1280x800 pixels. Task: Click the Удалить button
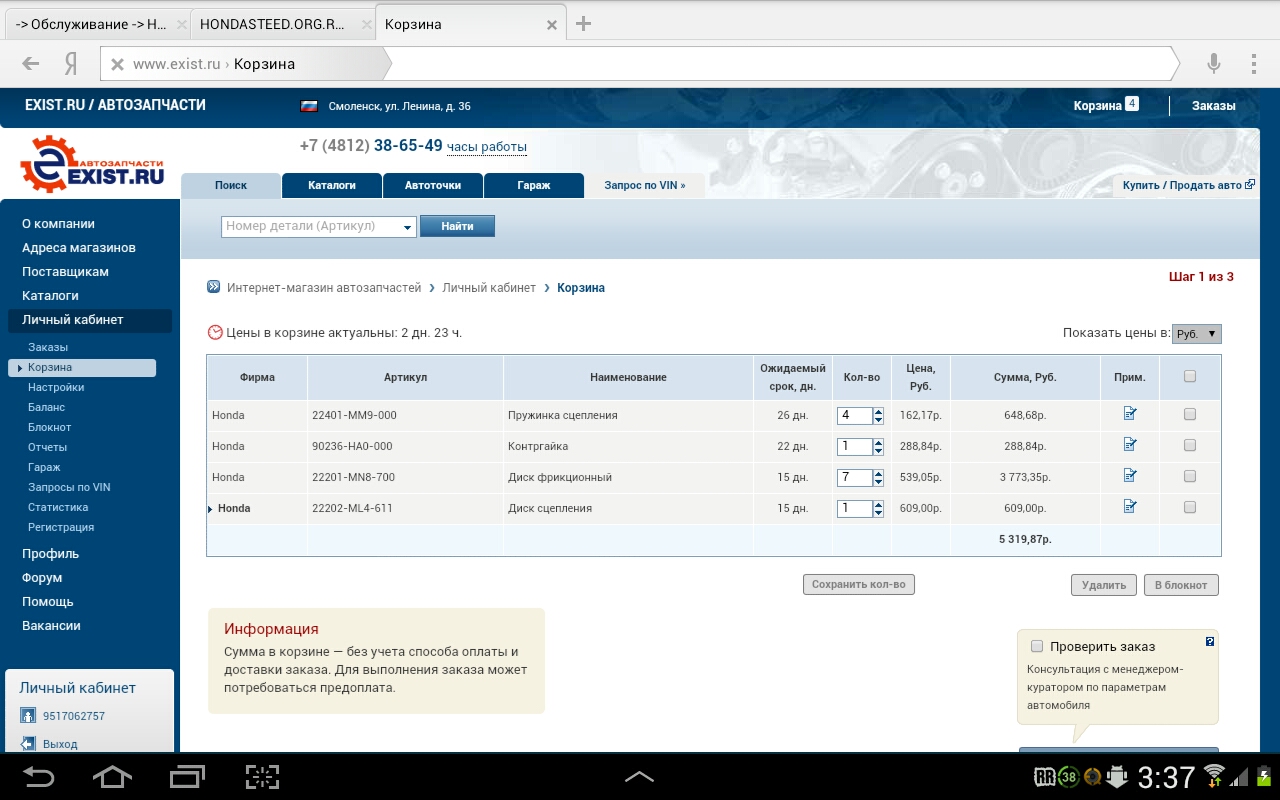[1104, 585]
